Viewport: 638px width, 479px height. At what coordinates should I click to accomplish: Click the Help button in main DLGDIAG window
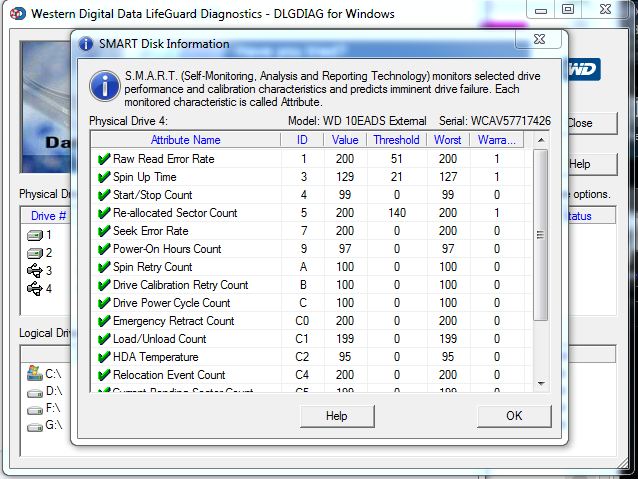pos(592,164)
